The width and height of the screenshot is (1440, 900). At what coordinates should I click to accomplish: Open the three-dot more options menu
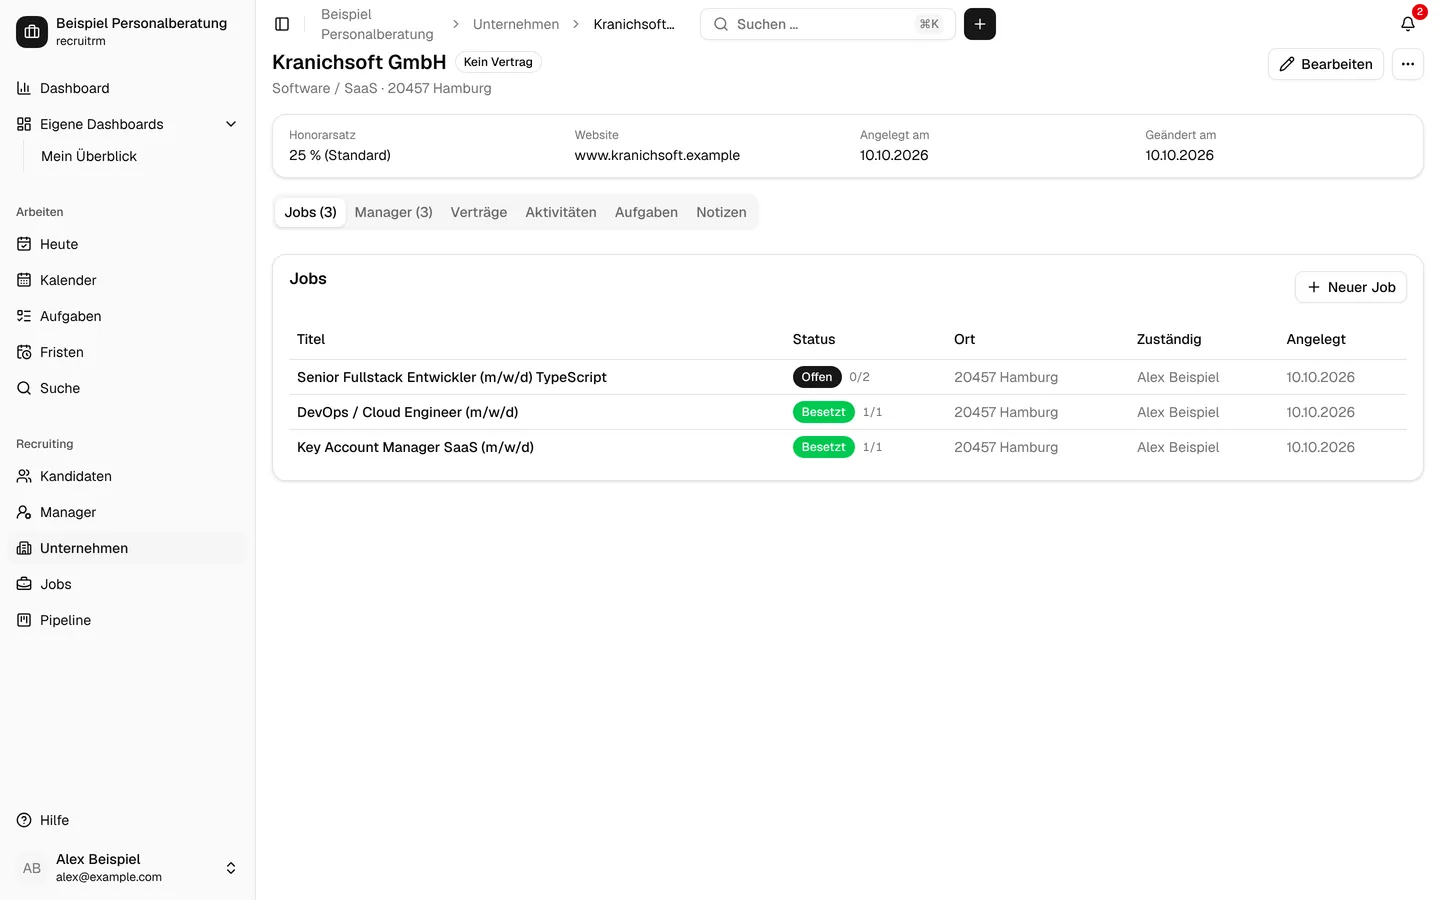point(1408,64)
